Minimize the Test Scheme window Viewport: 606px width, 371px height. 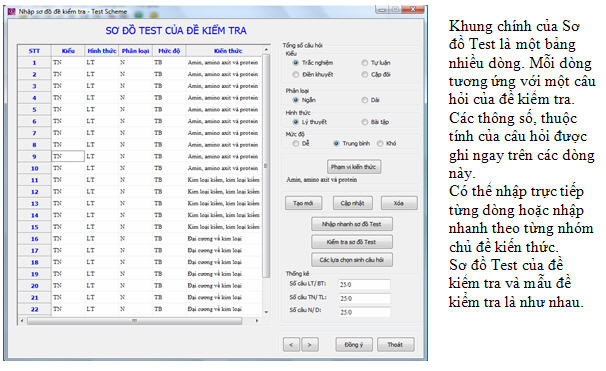[x=381, y=9]
